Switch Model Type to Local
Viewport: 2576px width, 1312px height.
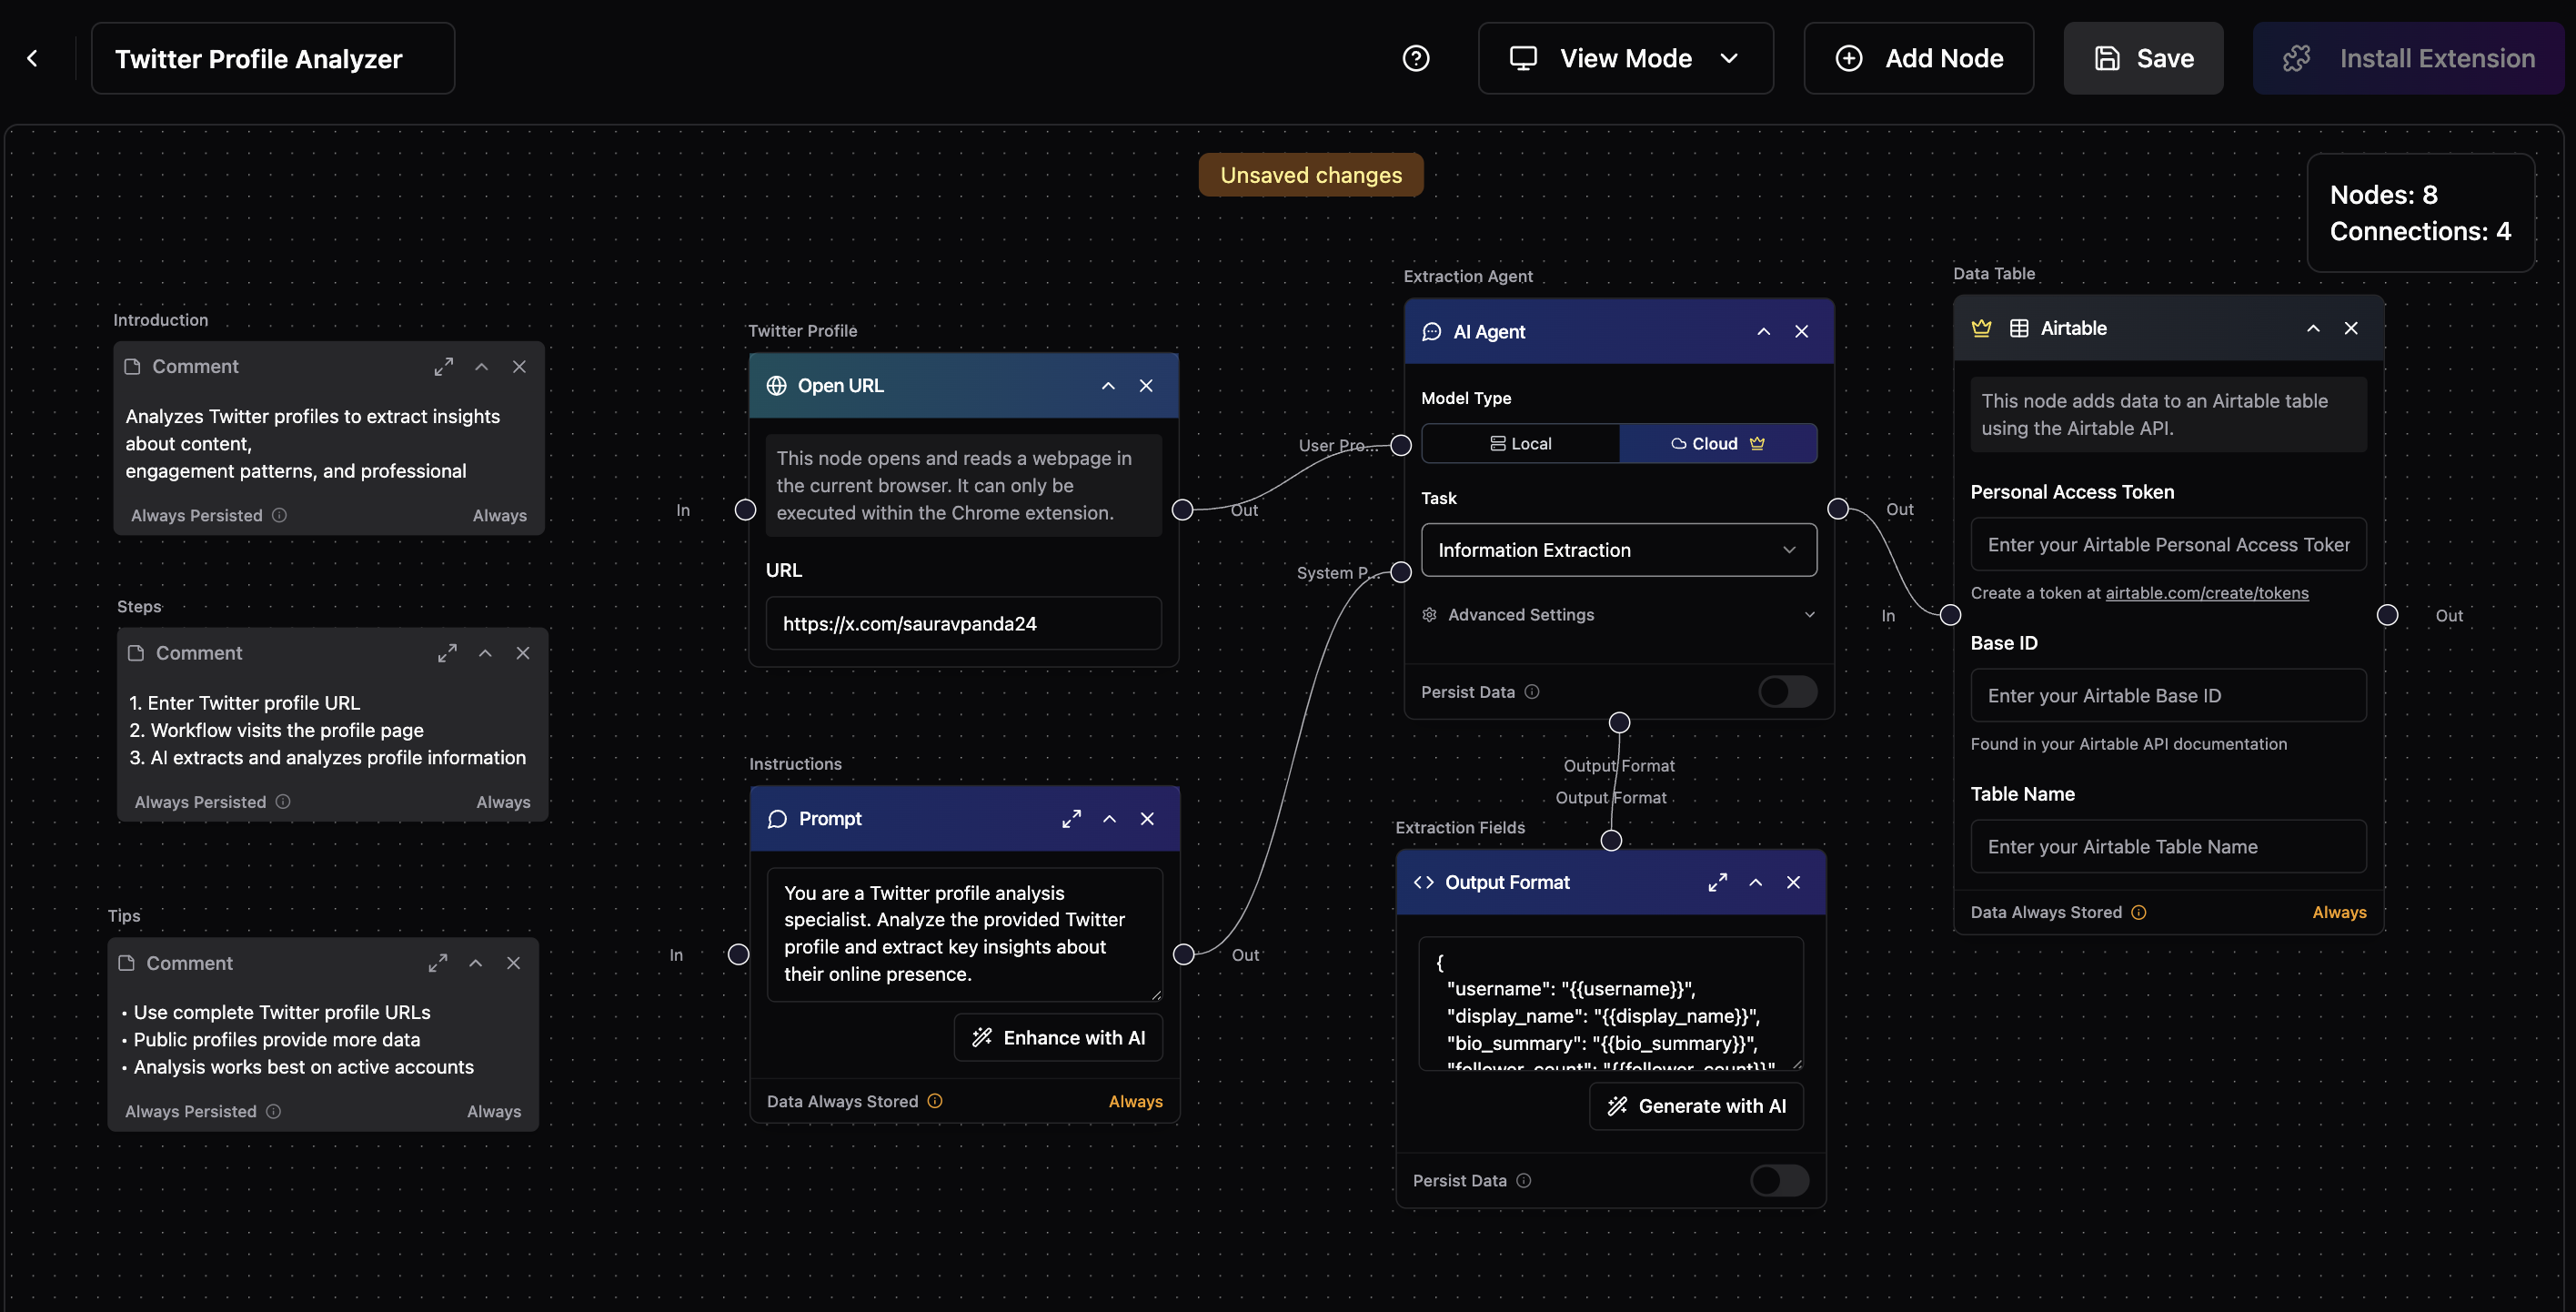[1519, 443]
